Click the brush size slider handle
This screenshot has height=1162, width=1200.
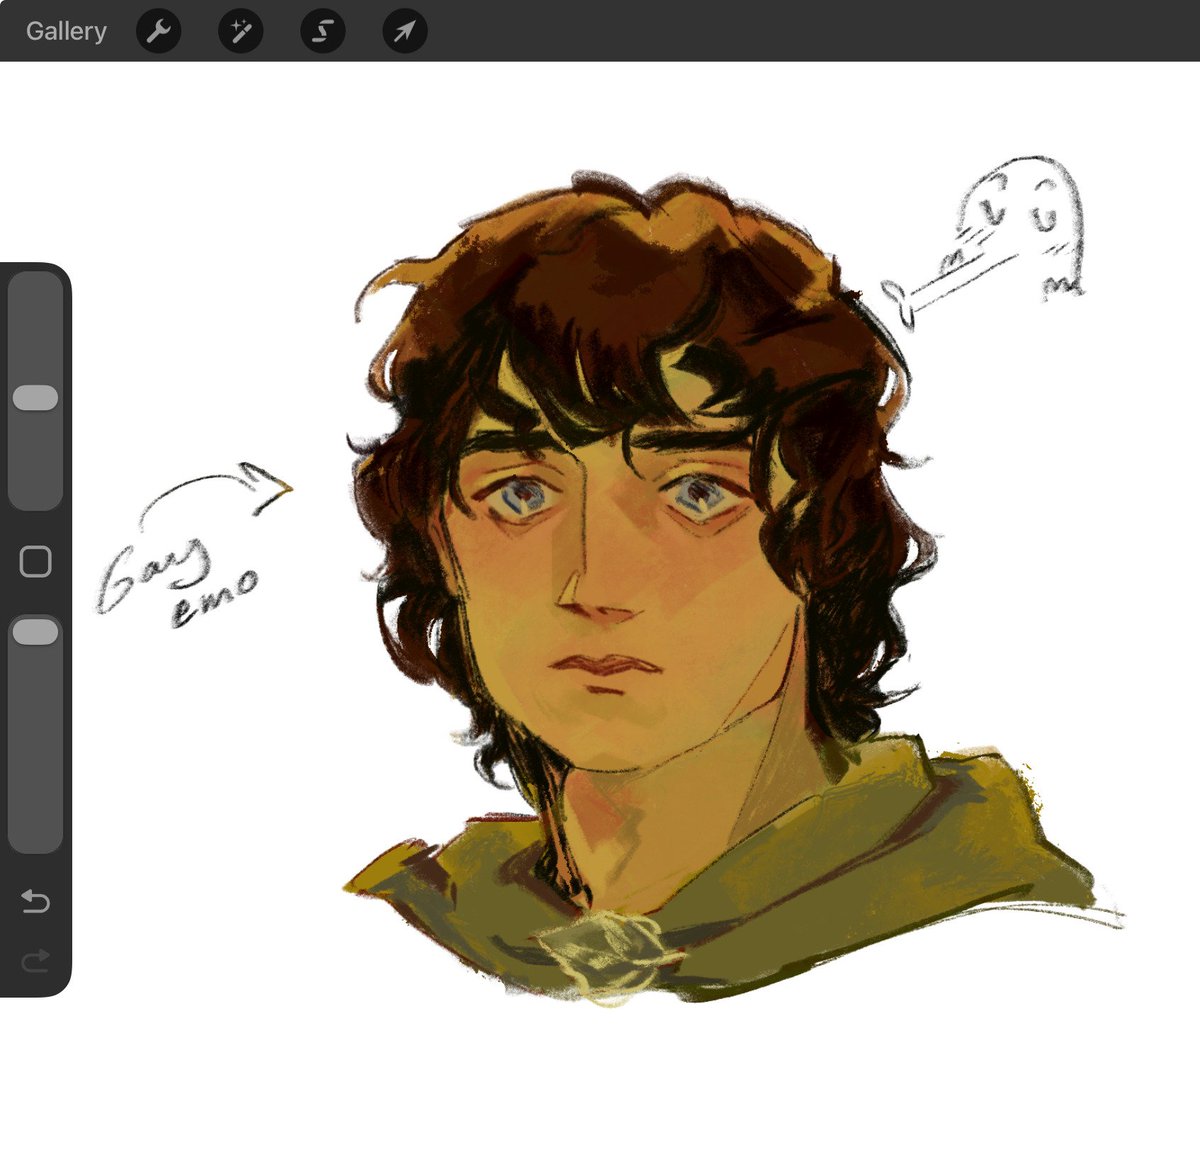(x=35, y=398)
